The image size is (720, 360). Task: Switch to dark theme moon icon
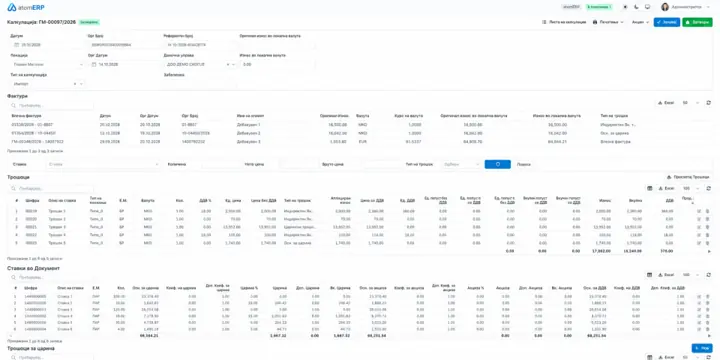tap(636, 7)
